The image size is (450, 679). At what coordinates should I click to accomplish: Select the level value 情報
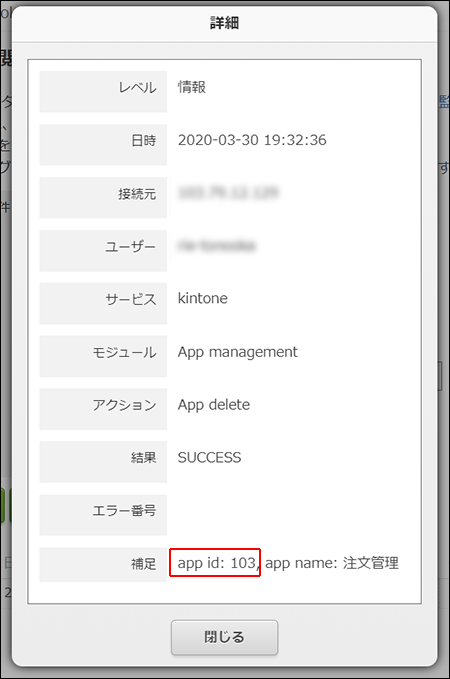pyautogui.click(x=191, y=87)
